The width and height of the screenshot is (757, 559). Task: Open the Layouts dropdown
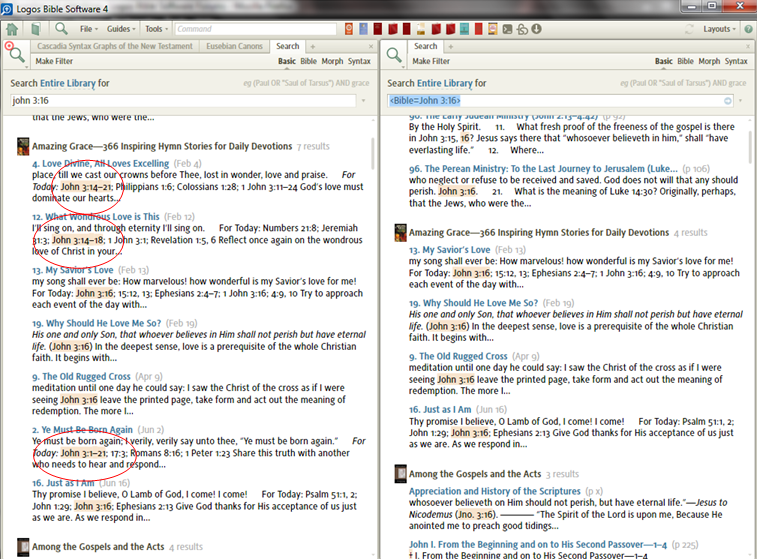[x=719, y=29]
